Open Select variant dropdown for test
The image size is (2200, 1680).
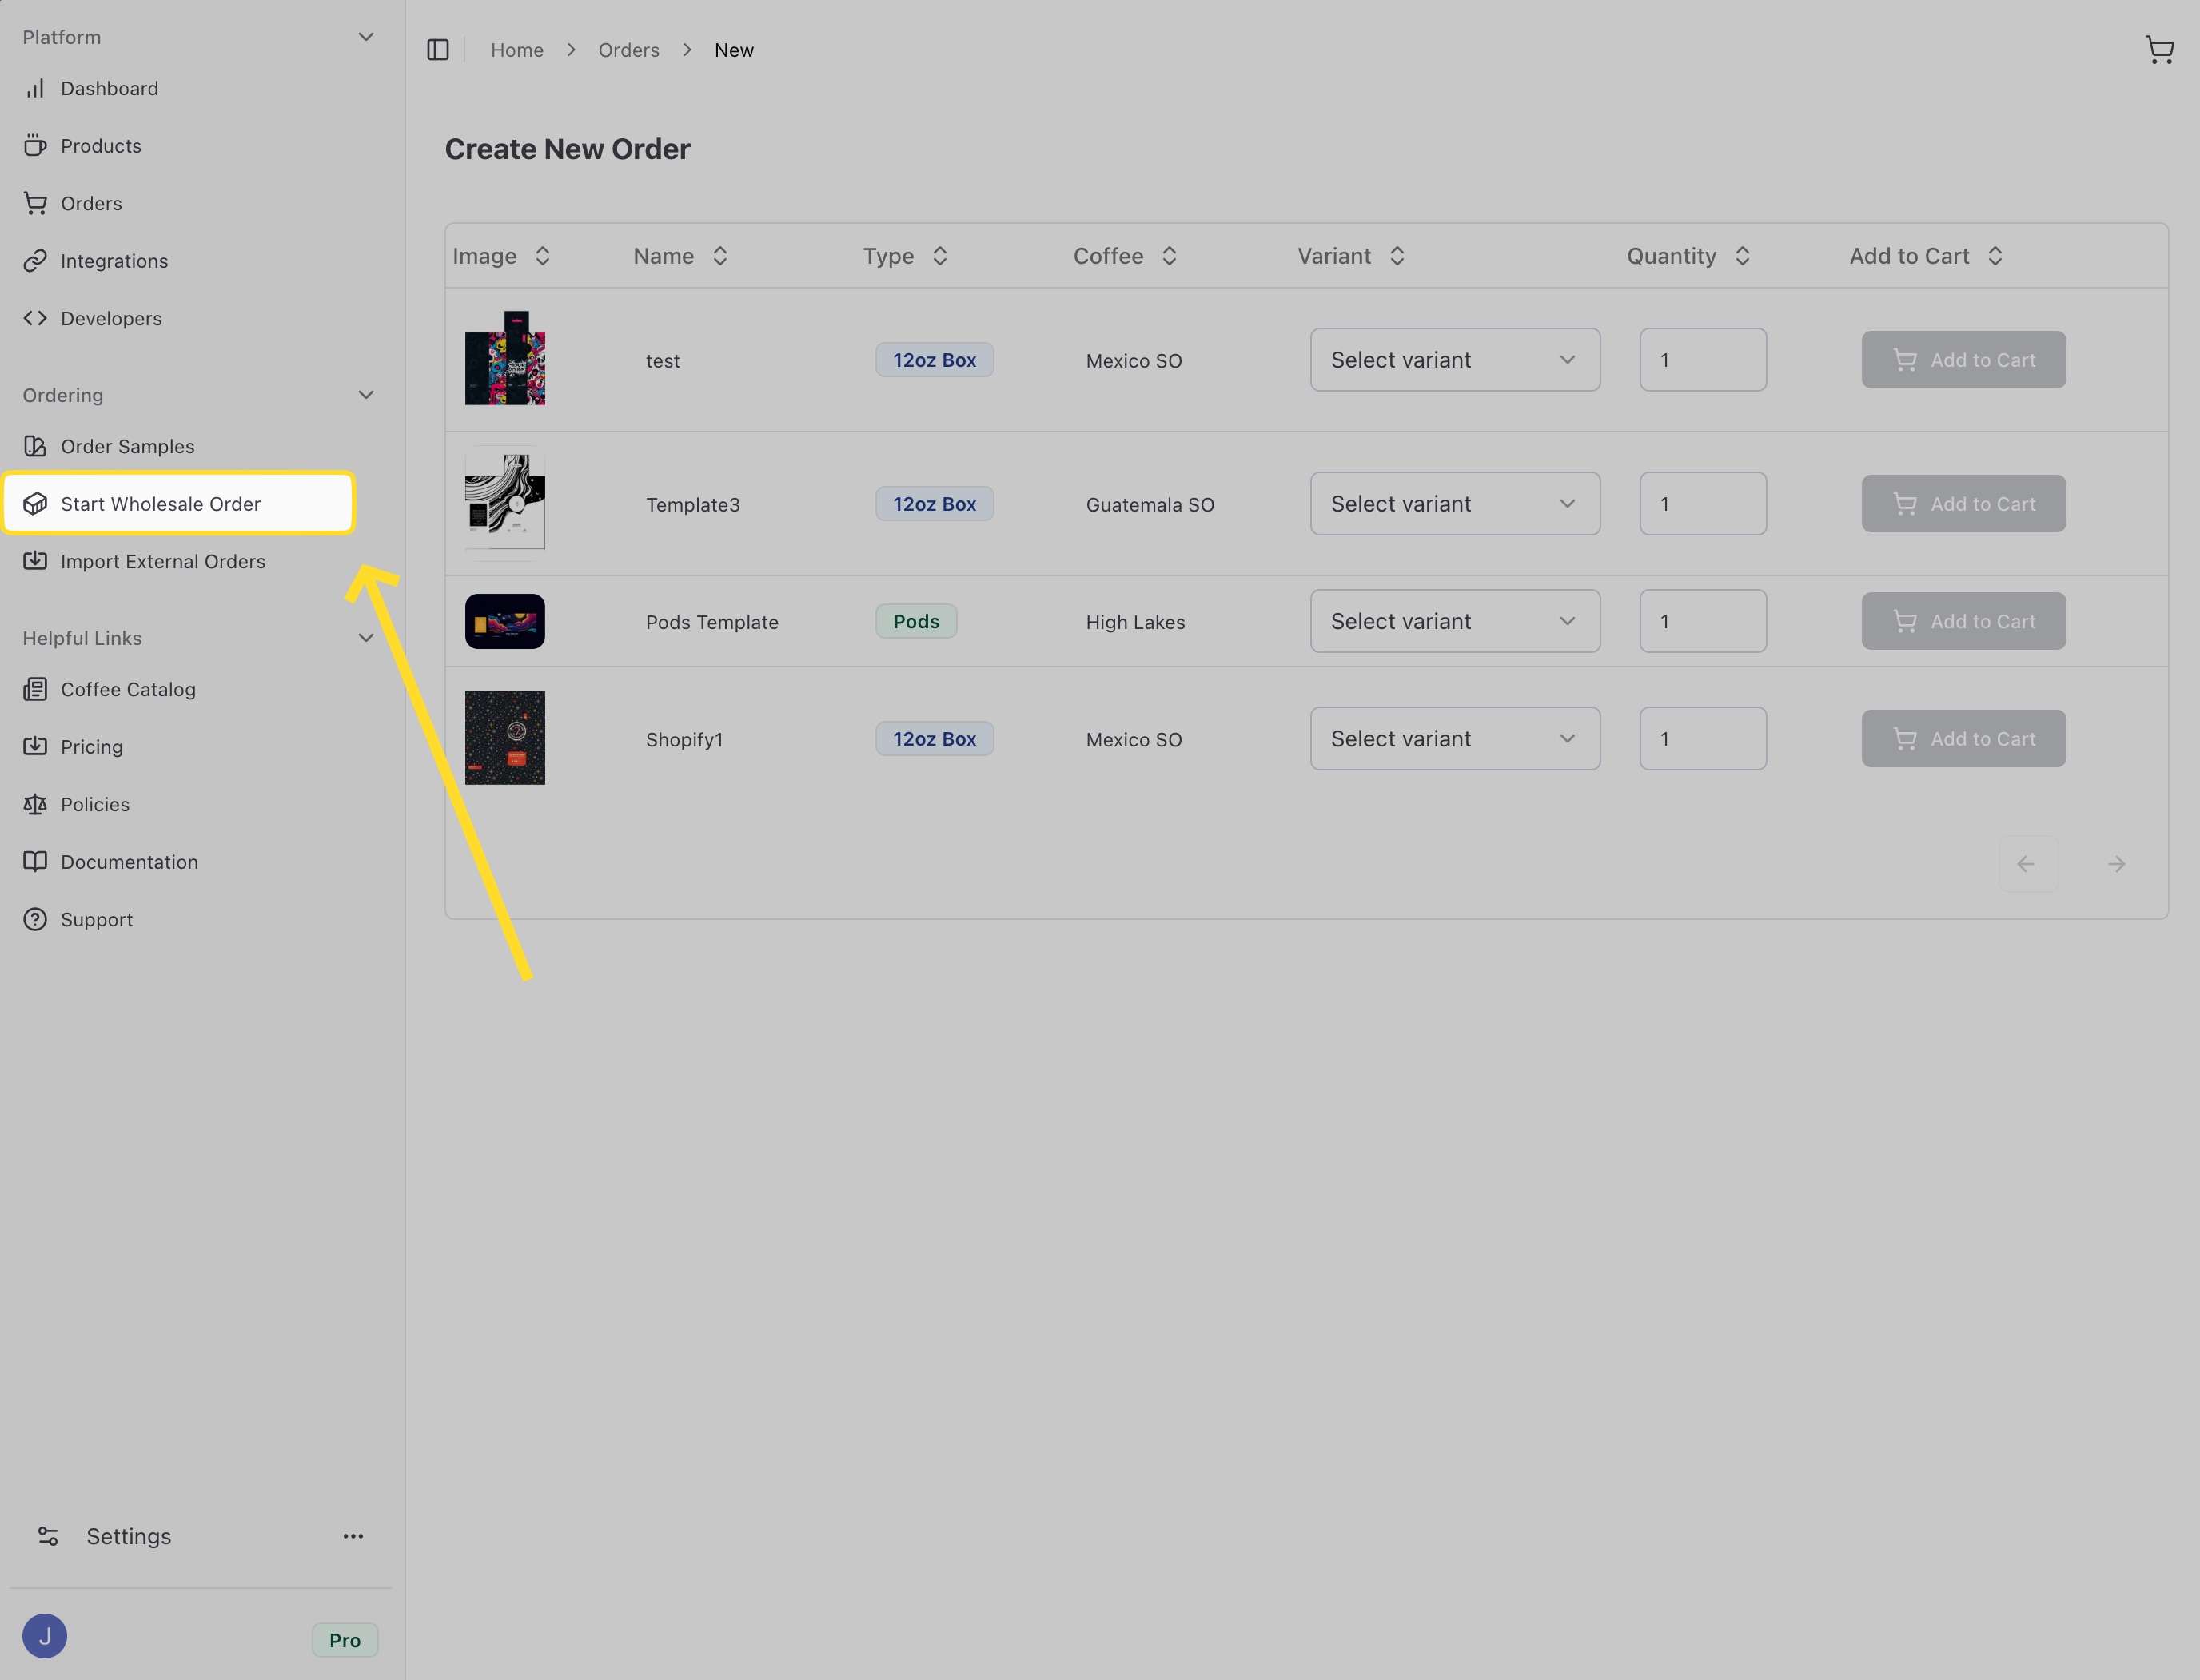1454,360
